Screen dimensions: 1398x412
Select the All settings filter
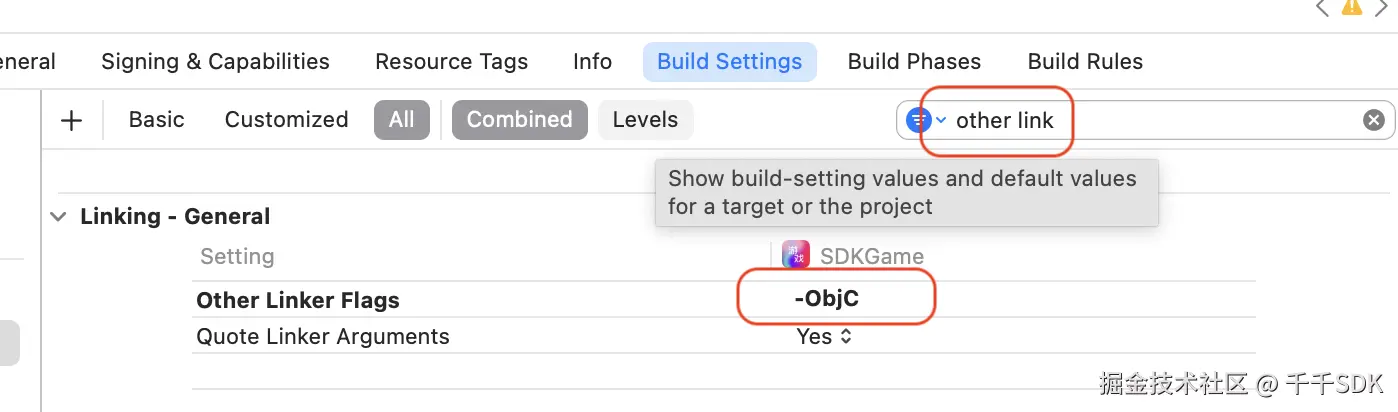coord(401,120)
